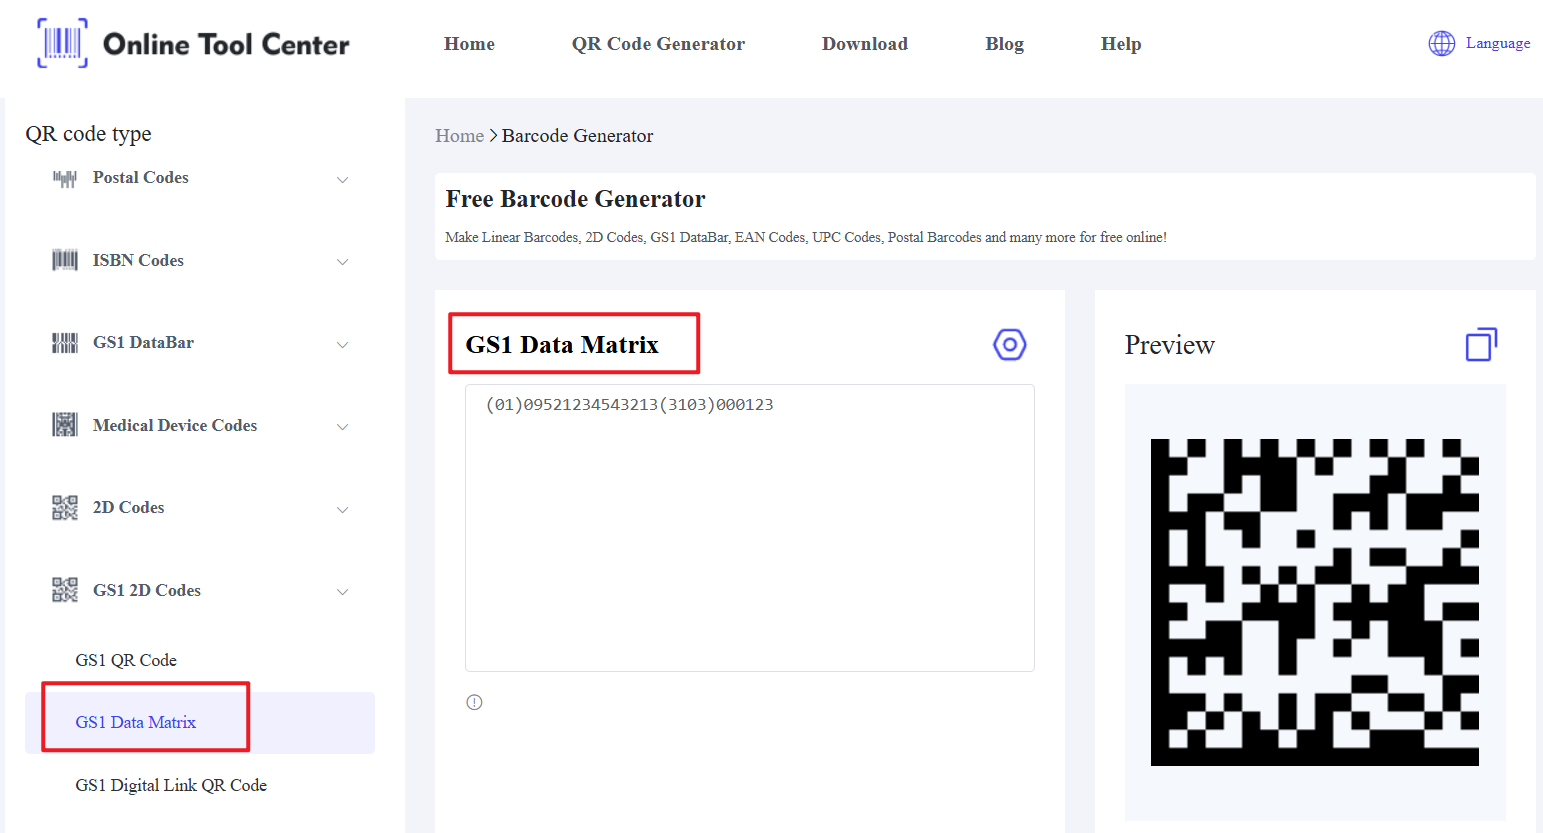Expand the ISBN Codes chevron
The image size is (1543, 833).
[x=343, y=262]
